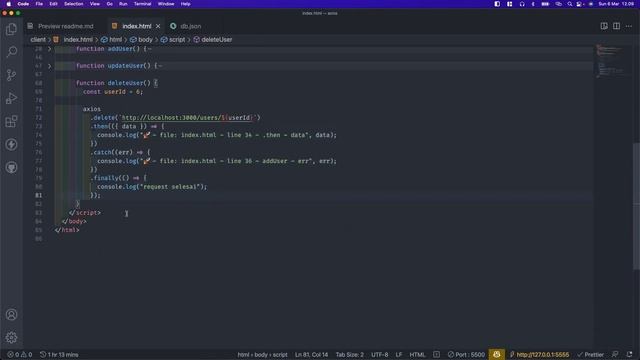The width and height of the screenshot is (640, 360).
Task: Open the File menu
Action: (39, 4)
